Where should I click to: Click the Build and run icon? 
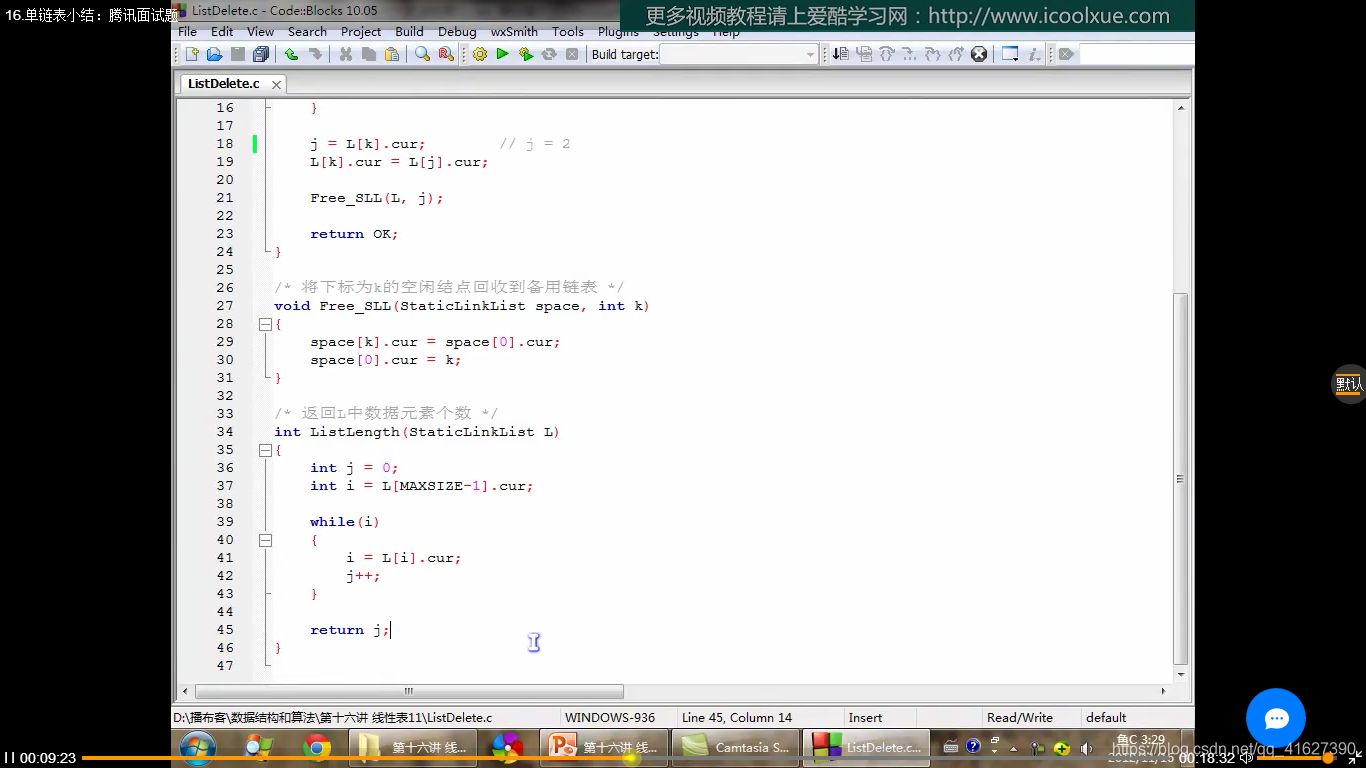(525, 54)
